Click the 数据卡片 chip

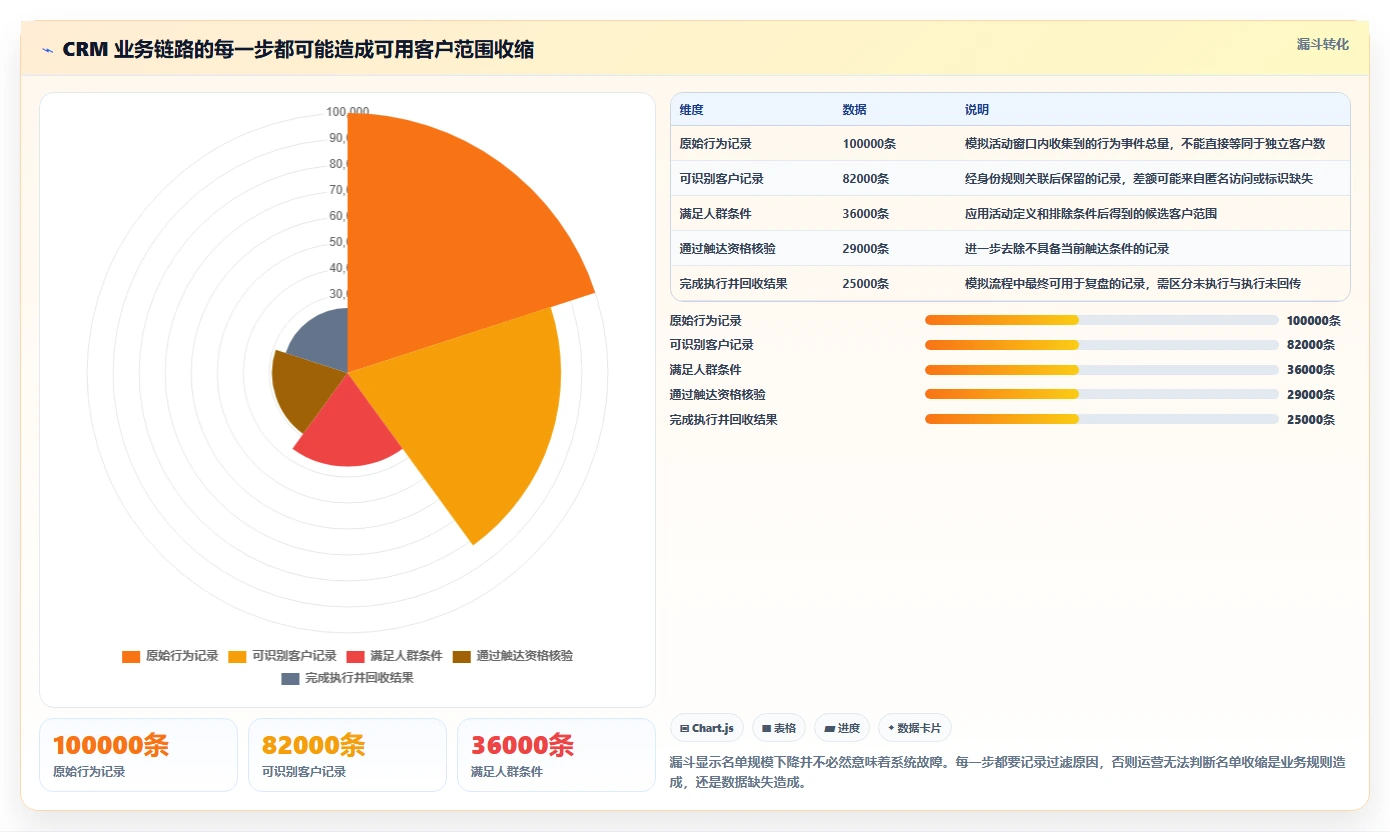pos(915,728)
